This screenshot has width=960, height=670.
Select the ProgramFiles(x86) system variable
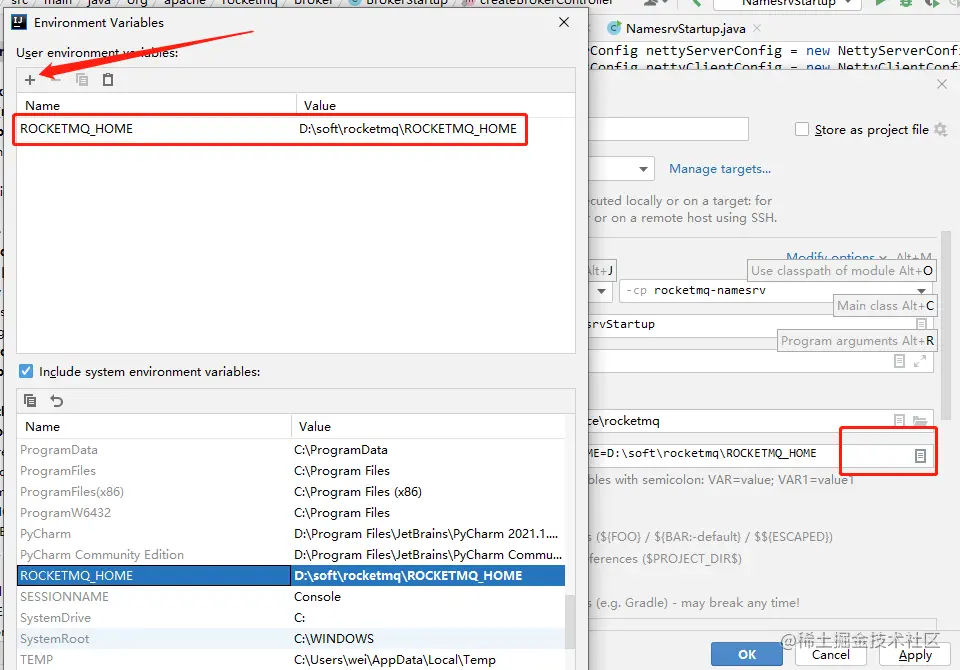(291, 491)
